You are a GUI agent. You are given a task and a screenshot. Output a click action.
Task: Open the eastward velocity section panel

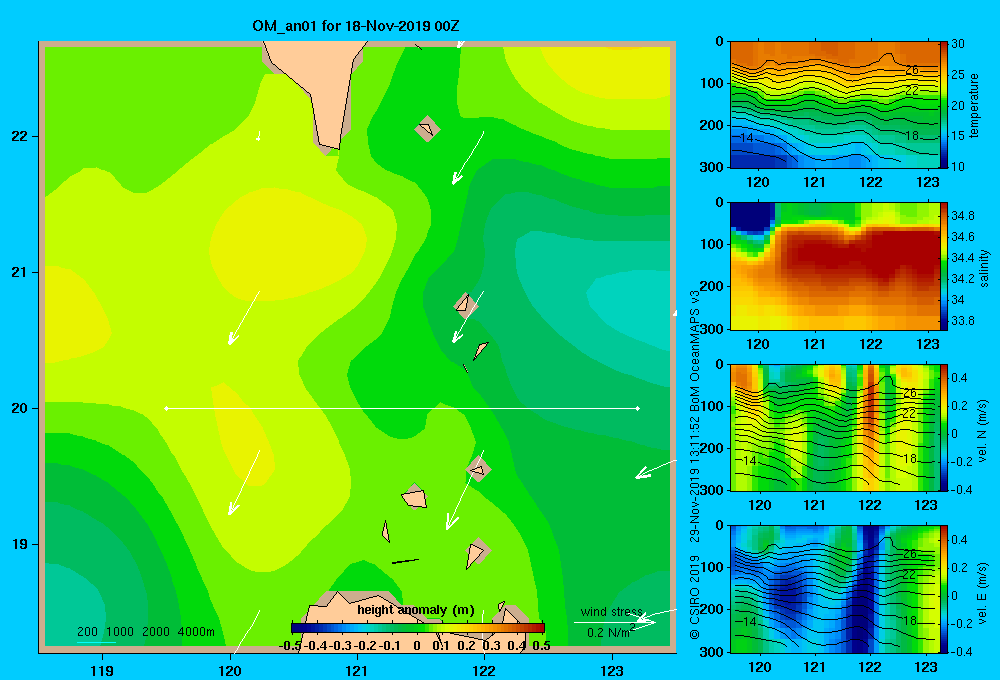[834, 589]
